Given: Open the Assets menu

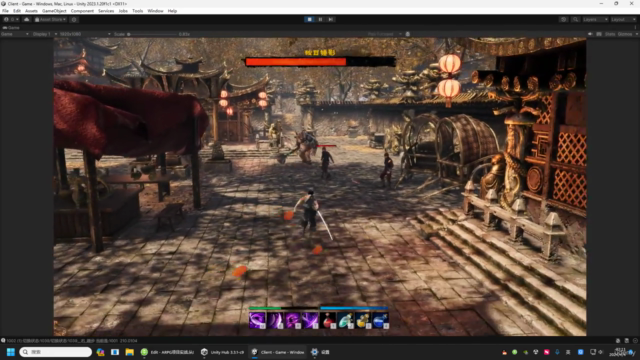Looking at the screenshot, I should [31, 11].
